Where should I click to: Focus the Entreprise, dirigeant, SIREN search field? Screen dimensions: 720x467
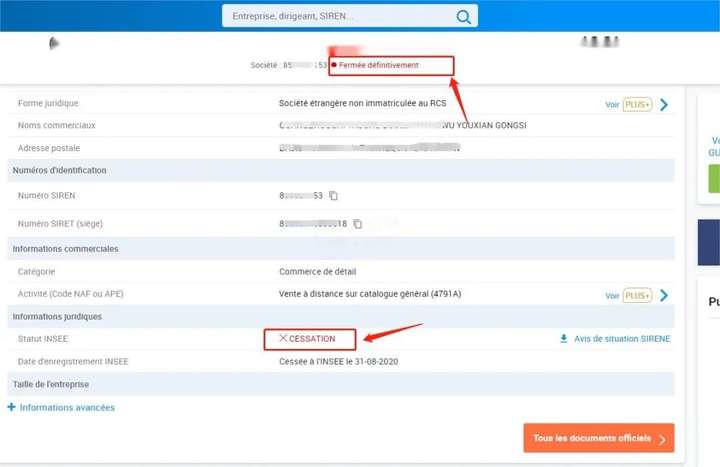(349, 16)
